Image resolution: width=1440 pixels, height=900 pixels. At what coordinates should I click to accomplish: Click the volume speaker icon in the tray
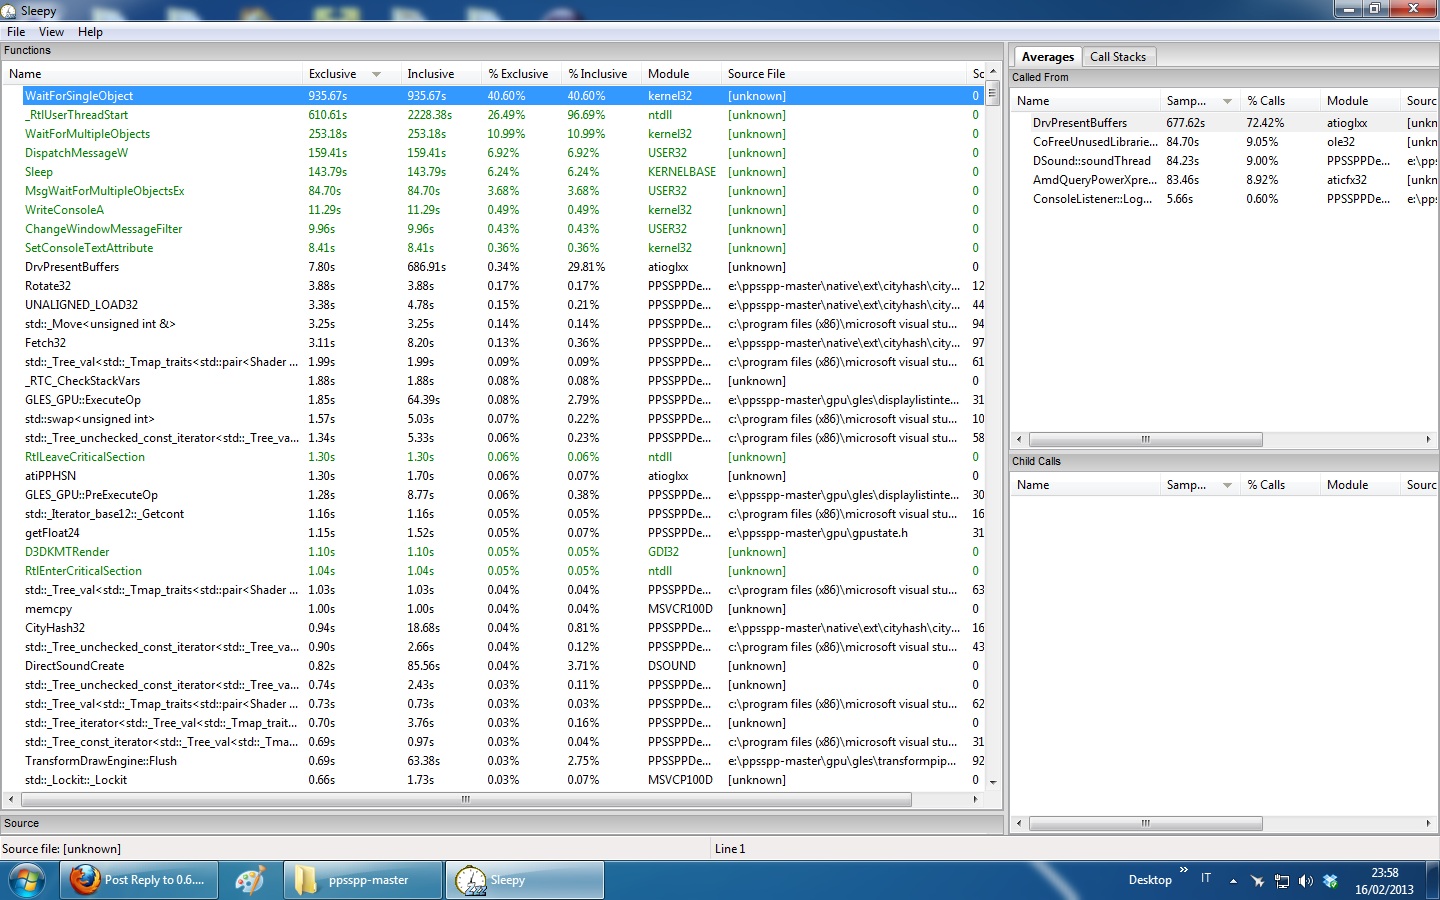coord(1305,881)
